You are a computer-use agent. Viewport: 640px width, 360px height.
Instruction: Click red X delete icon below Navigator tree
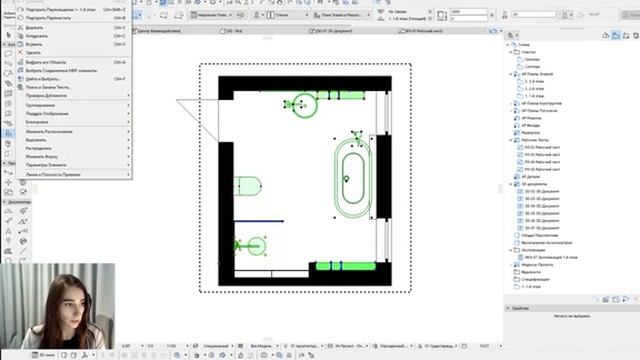click(x=636, y=300)
